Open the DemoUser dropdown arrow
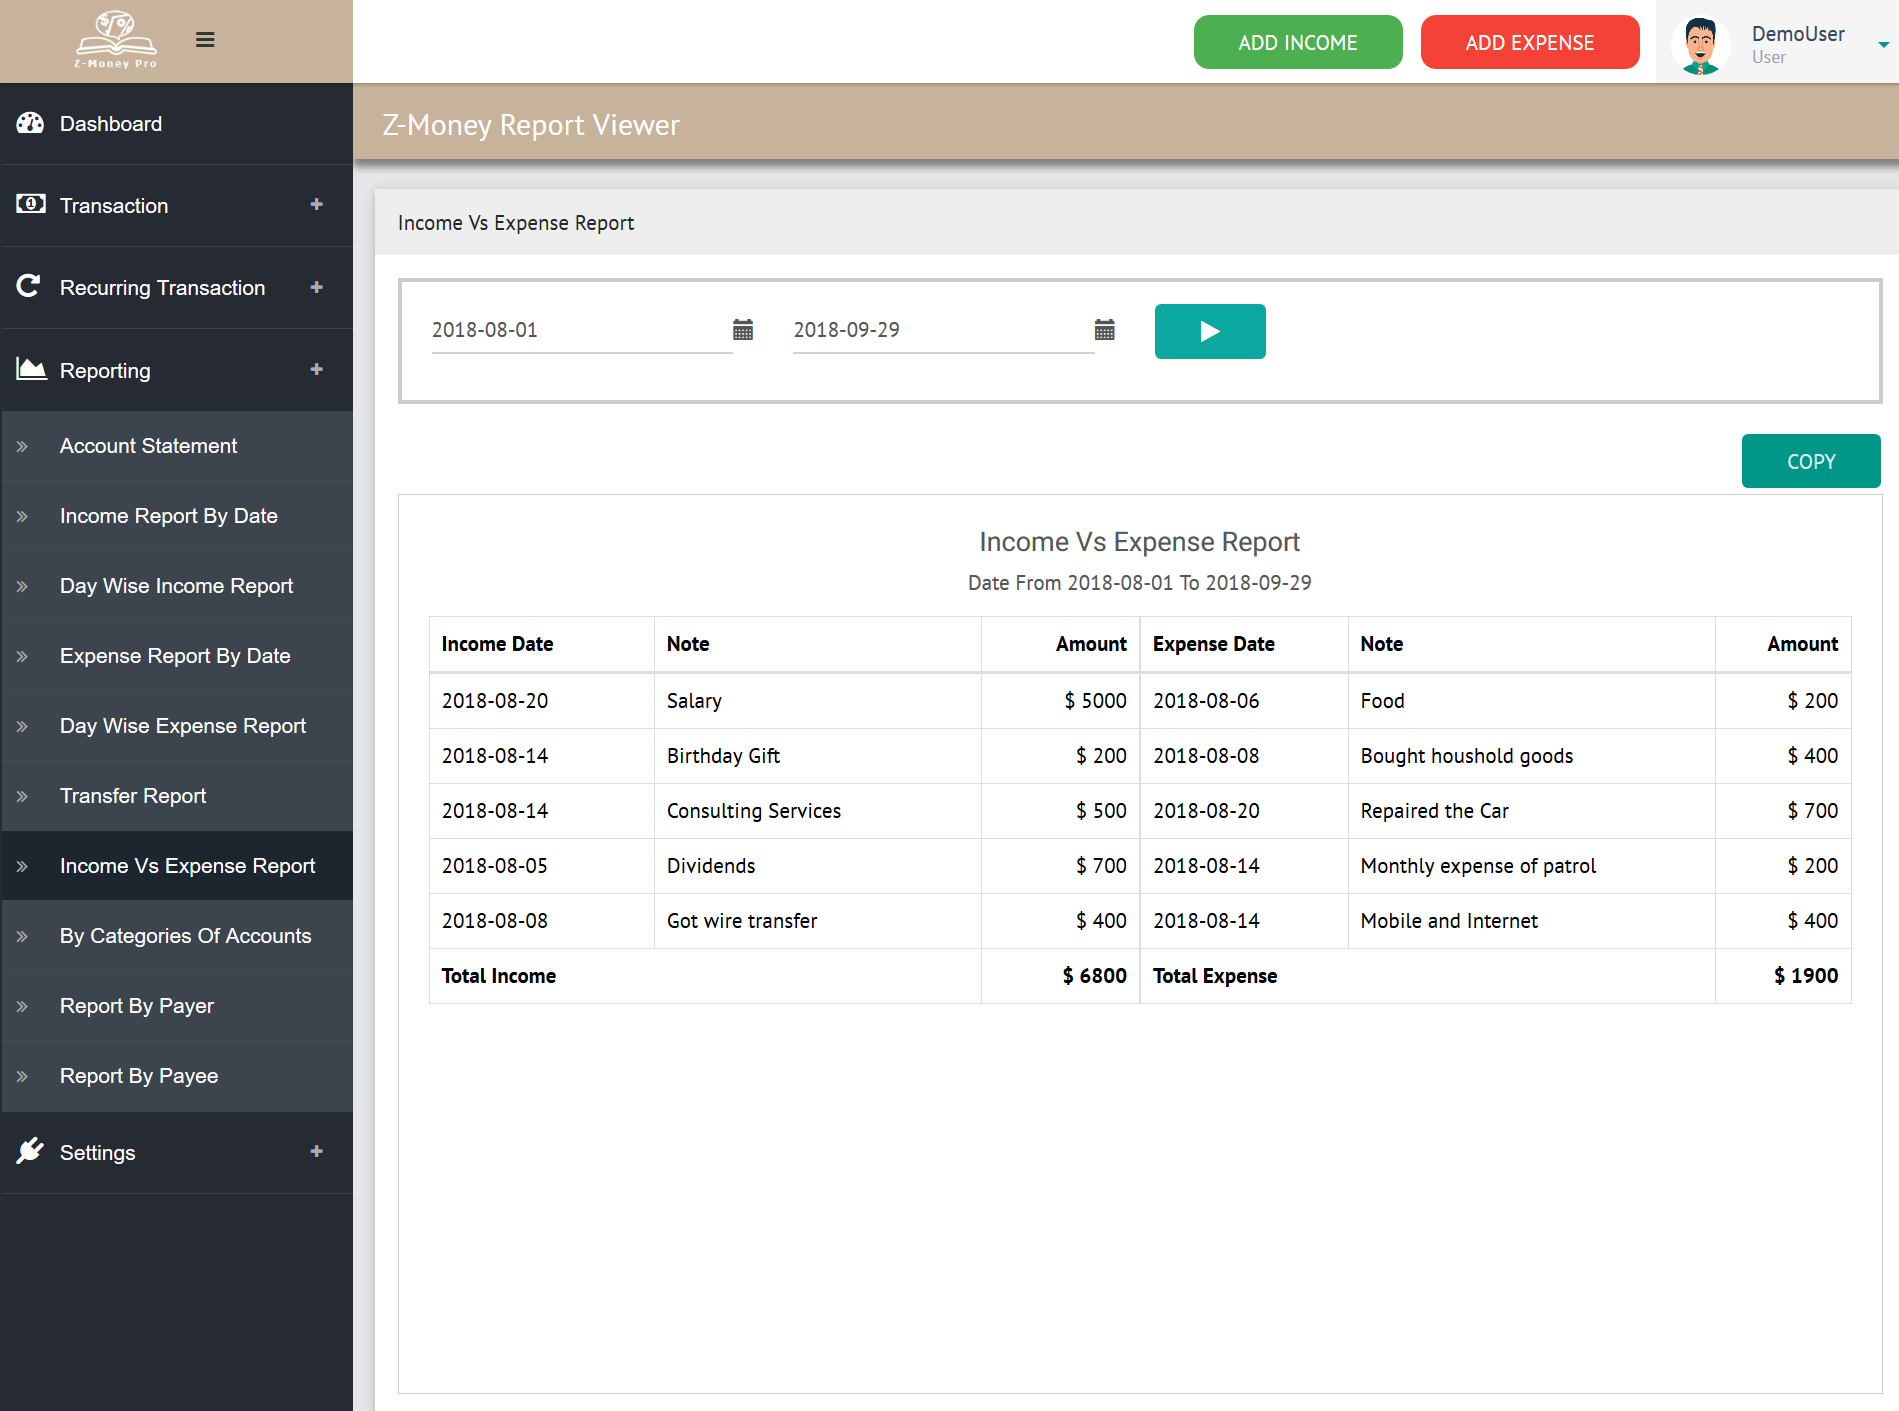This screenshot has height=1411, width=1899. [x=1884, y=45]
